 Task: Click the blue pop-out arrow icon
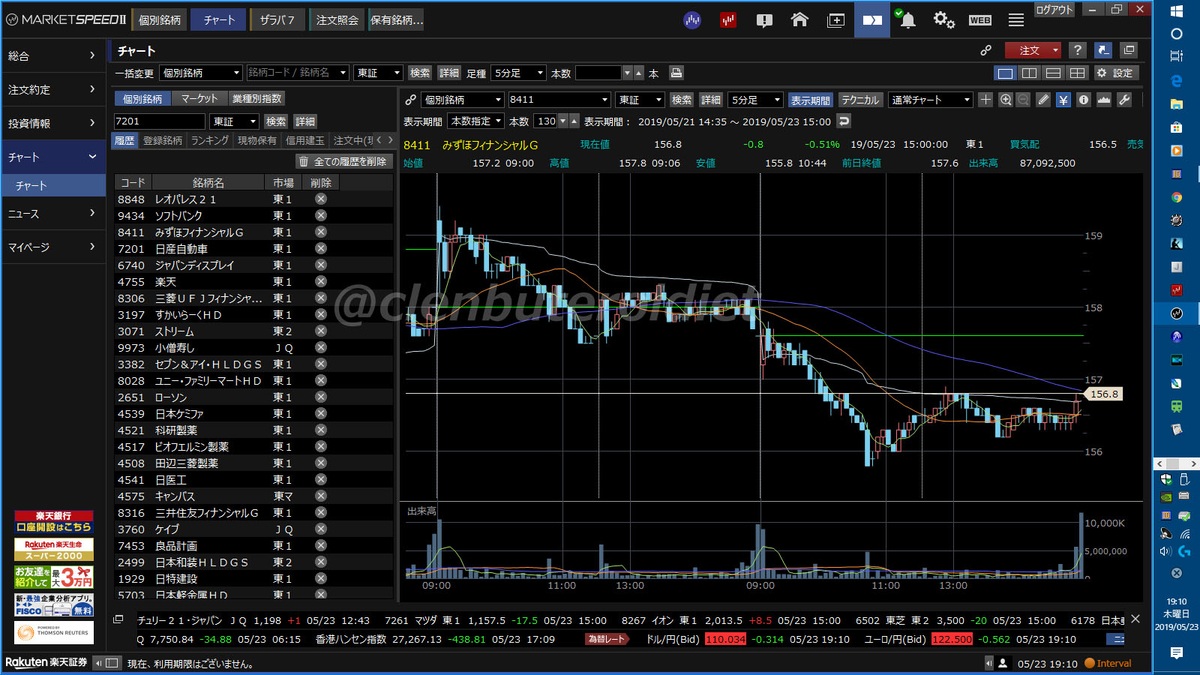1103,50
